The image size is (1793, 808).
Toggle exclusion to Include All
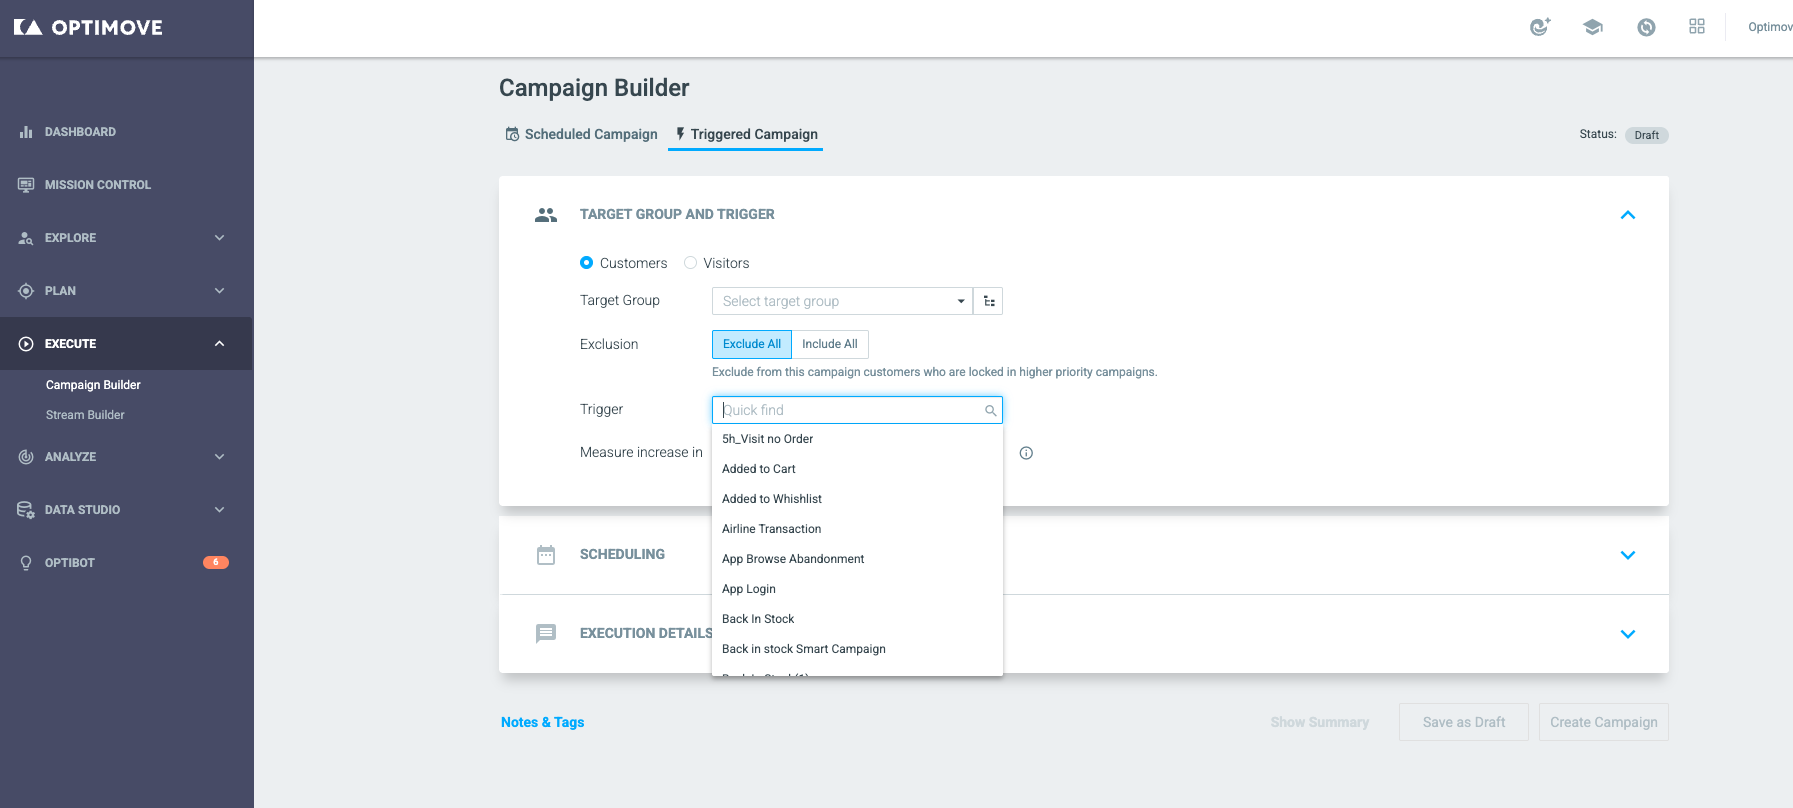click(x=829, y=344)
